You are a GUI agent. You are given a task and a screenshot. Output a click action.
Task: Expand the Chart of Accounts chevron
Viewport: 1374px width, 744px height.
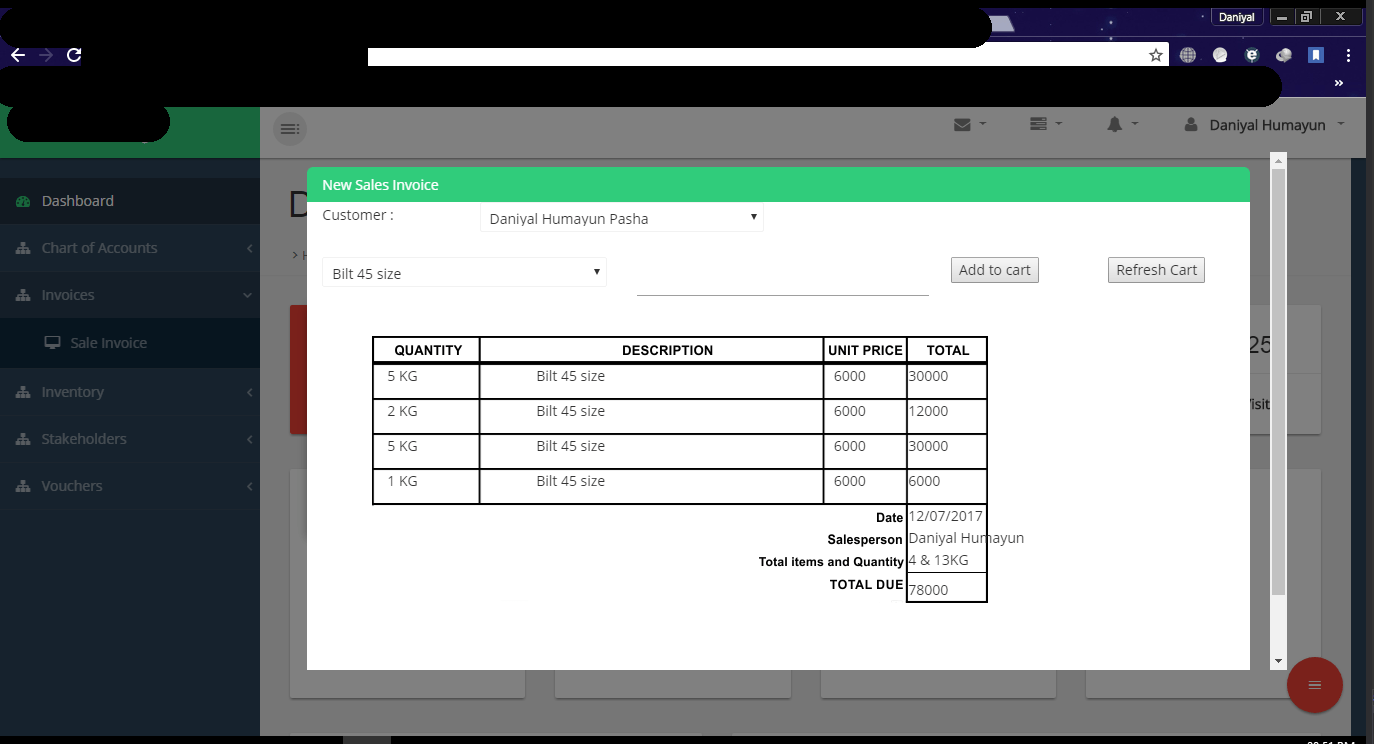point(249,248)
